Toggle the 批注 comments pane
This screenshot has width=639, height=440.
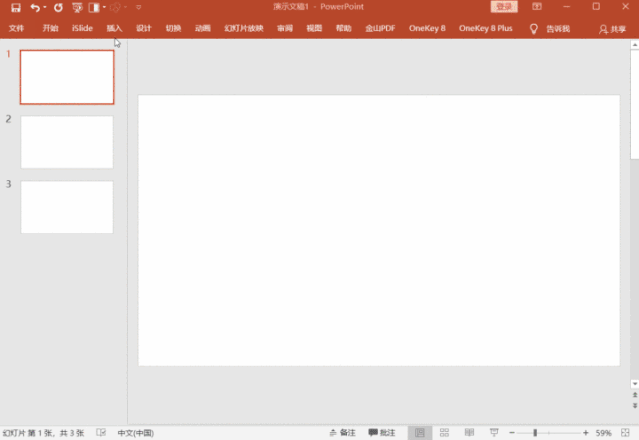382,433
